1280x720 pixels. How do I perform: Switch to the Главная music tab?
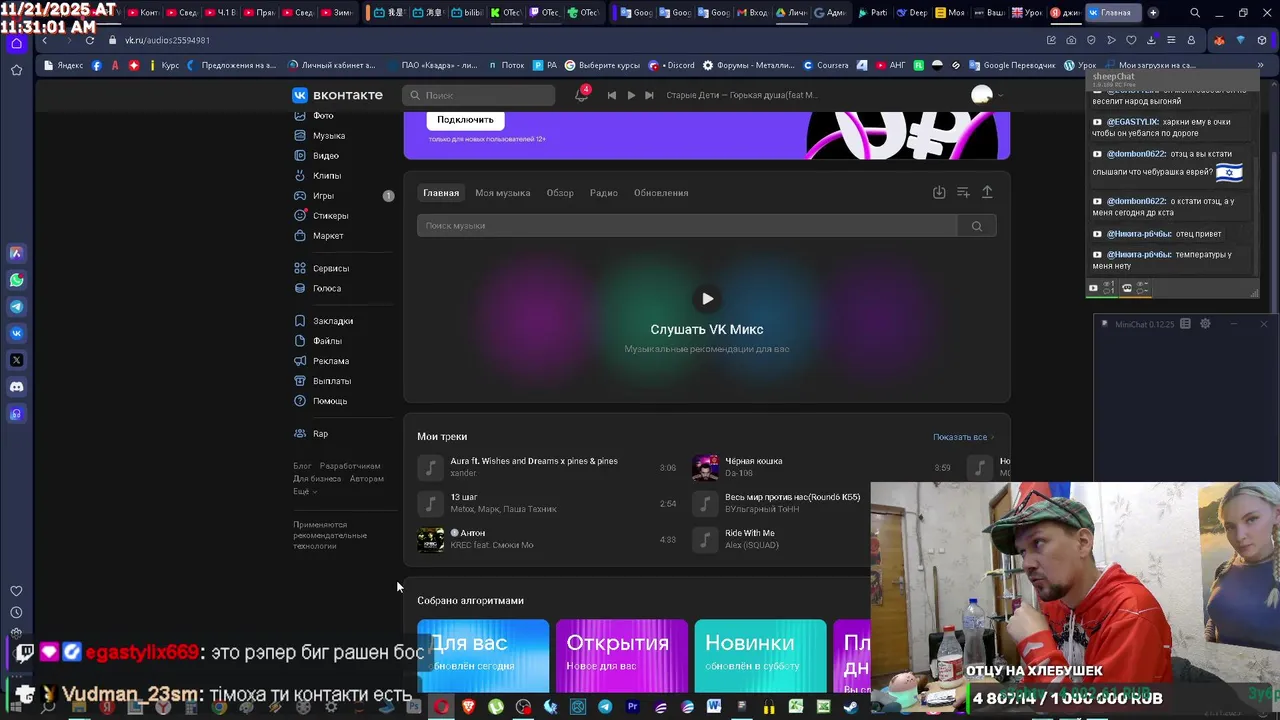pyautogui.click(x=441, y=193)
